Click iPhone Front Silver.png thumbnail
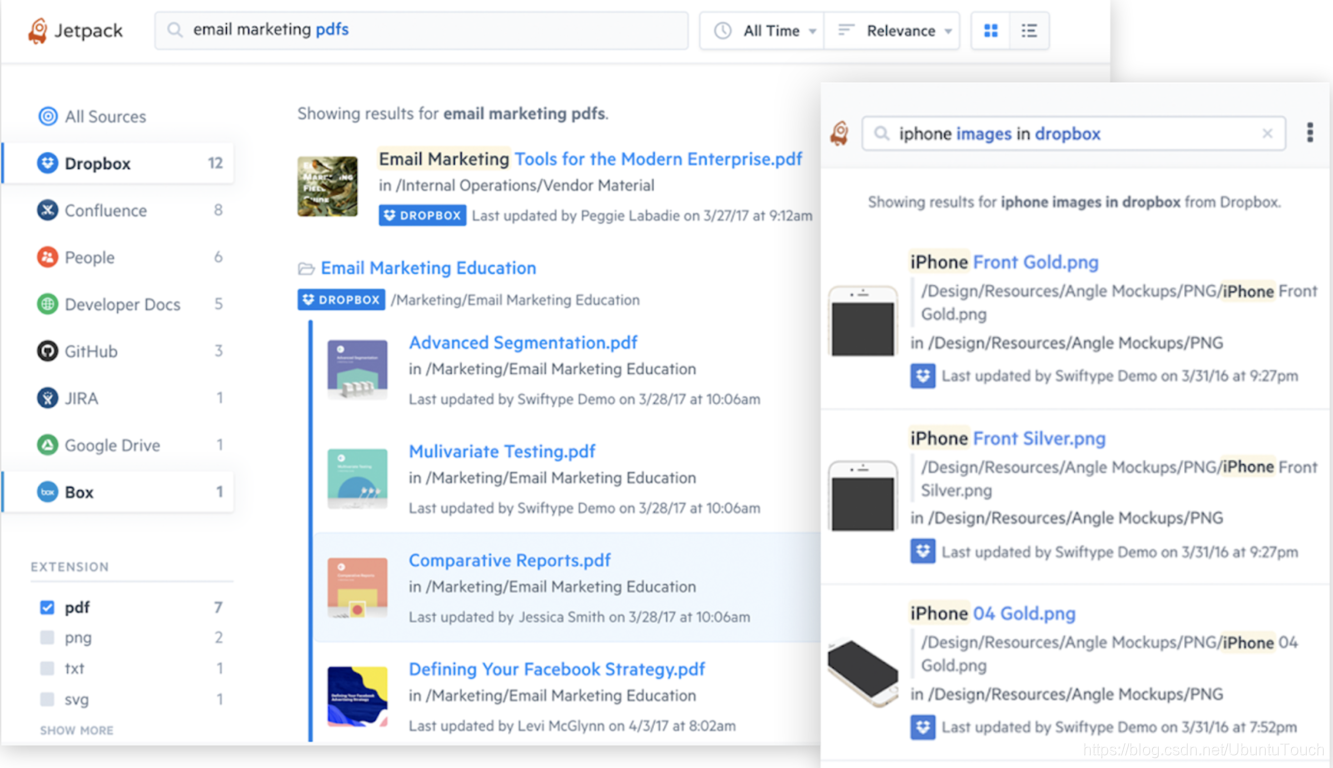 coord(863,496)
